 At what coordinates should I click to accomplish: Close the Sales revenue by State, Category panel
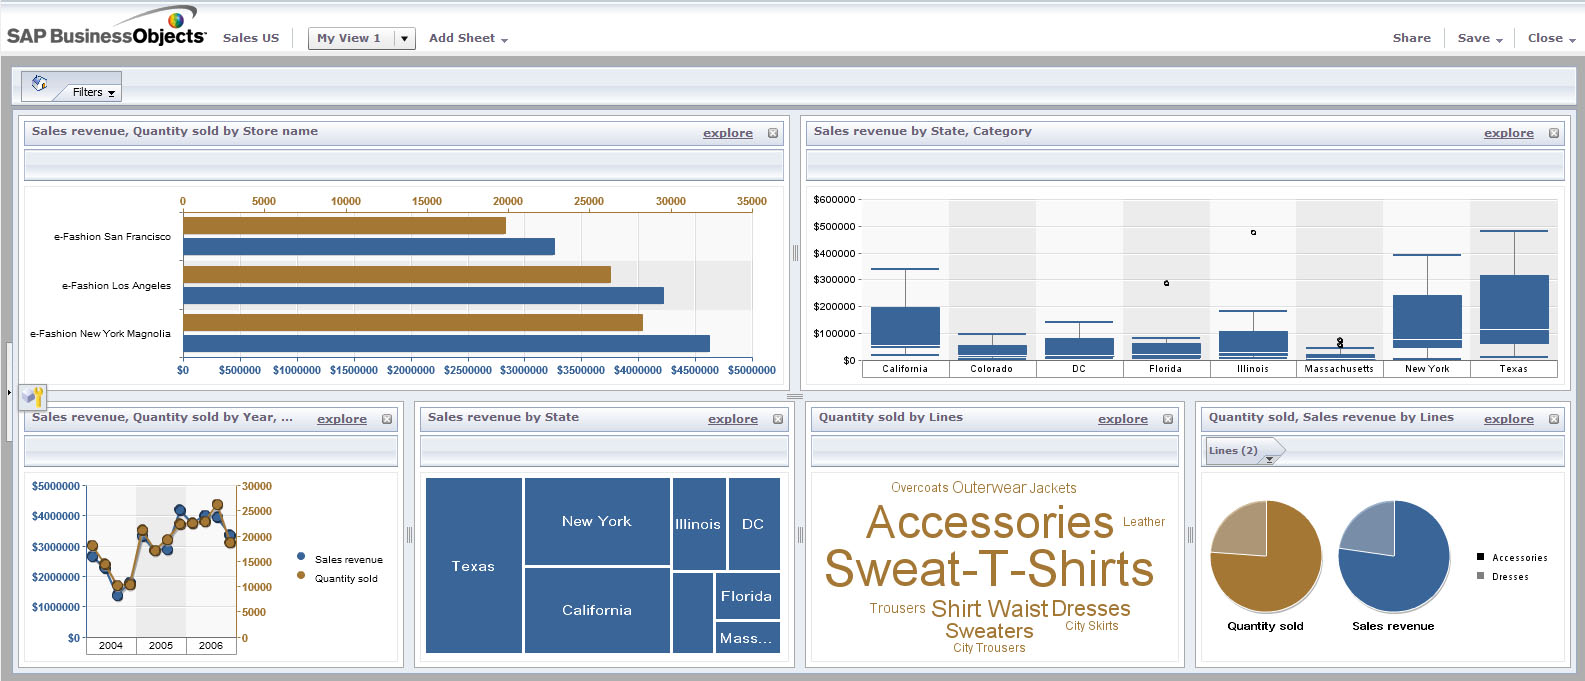tap(1554, 133)
